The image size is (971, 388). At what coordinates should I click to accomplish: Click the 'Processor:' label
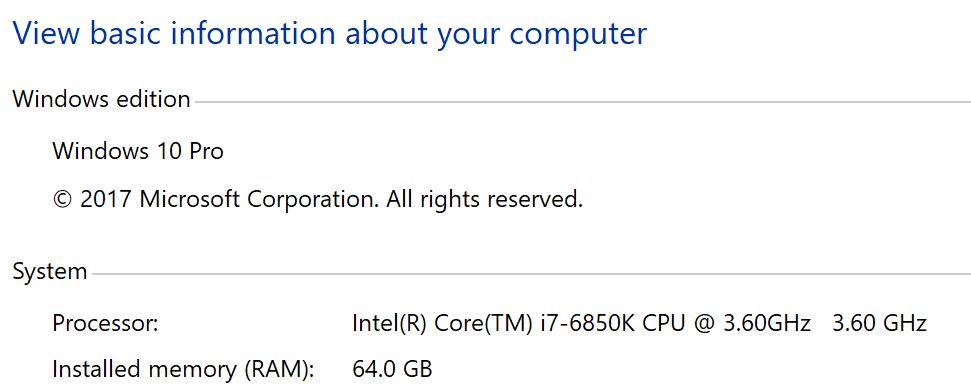click(106, 323)
